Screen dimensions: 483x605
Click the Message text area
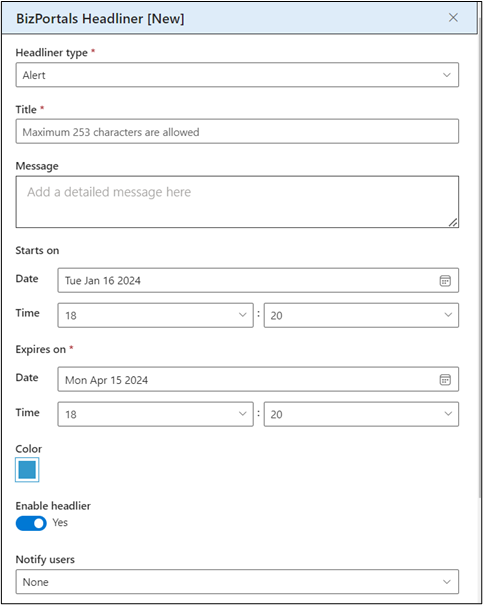tap(237, 202)
